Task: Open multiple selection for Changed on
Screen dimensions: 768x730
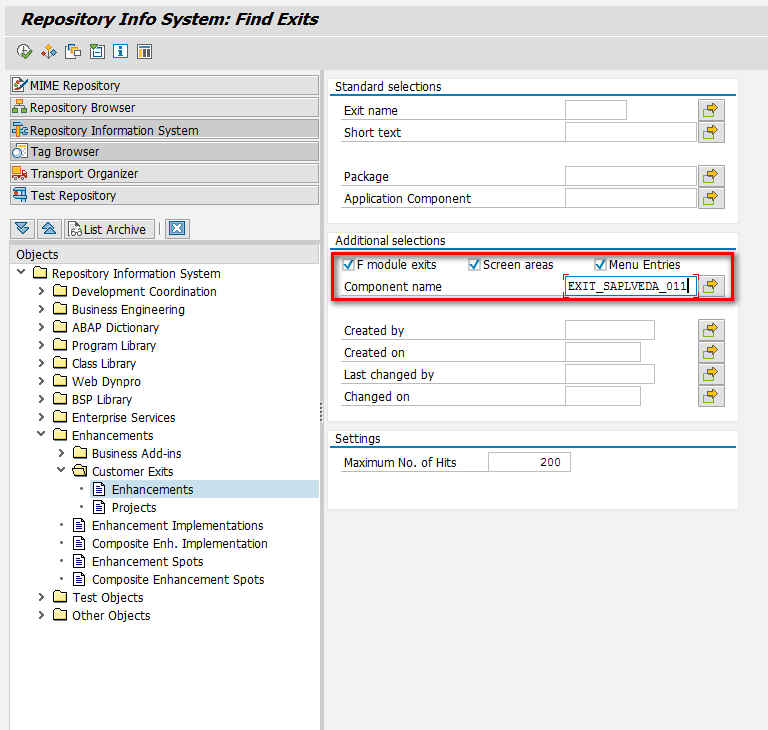Action: [711, 396]
